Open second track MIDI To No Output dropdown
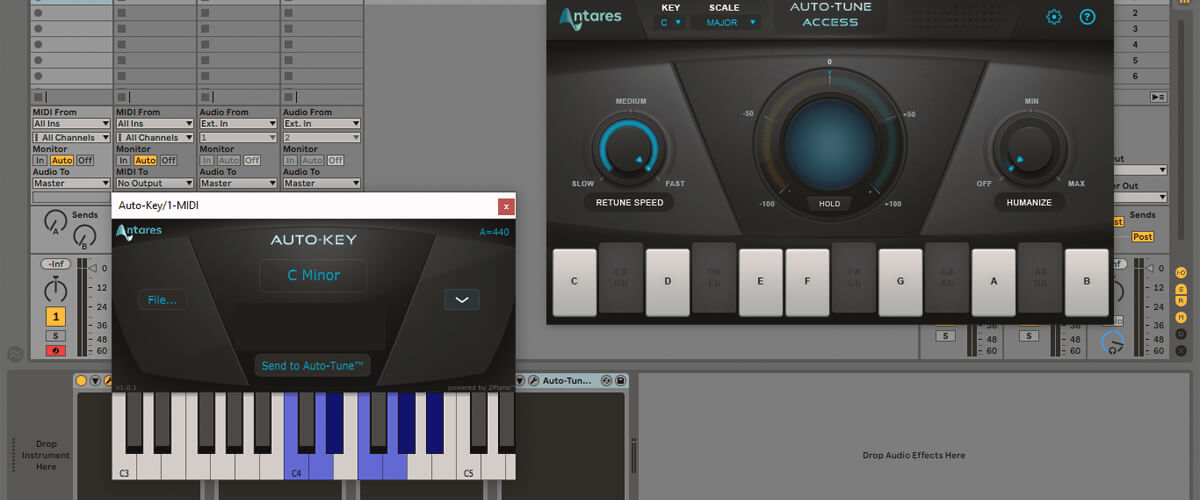The height and width of the screenshot is (500, 1200). click(x=155, y=183)
